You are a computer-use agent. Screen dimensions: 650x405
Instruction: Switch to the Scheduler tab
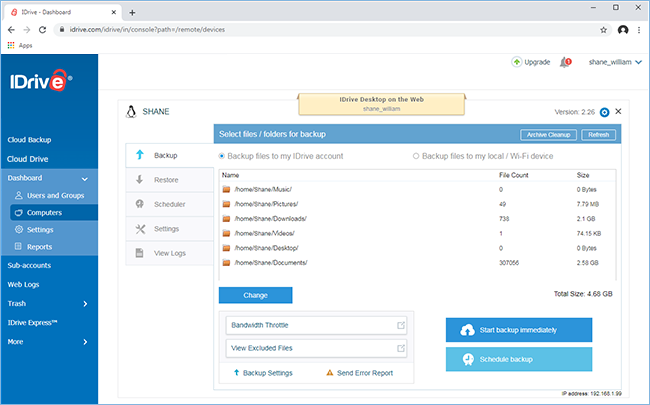[x=170, y=204]
